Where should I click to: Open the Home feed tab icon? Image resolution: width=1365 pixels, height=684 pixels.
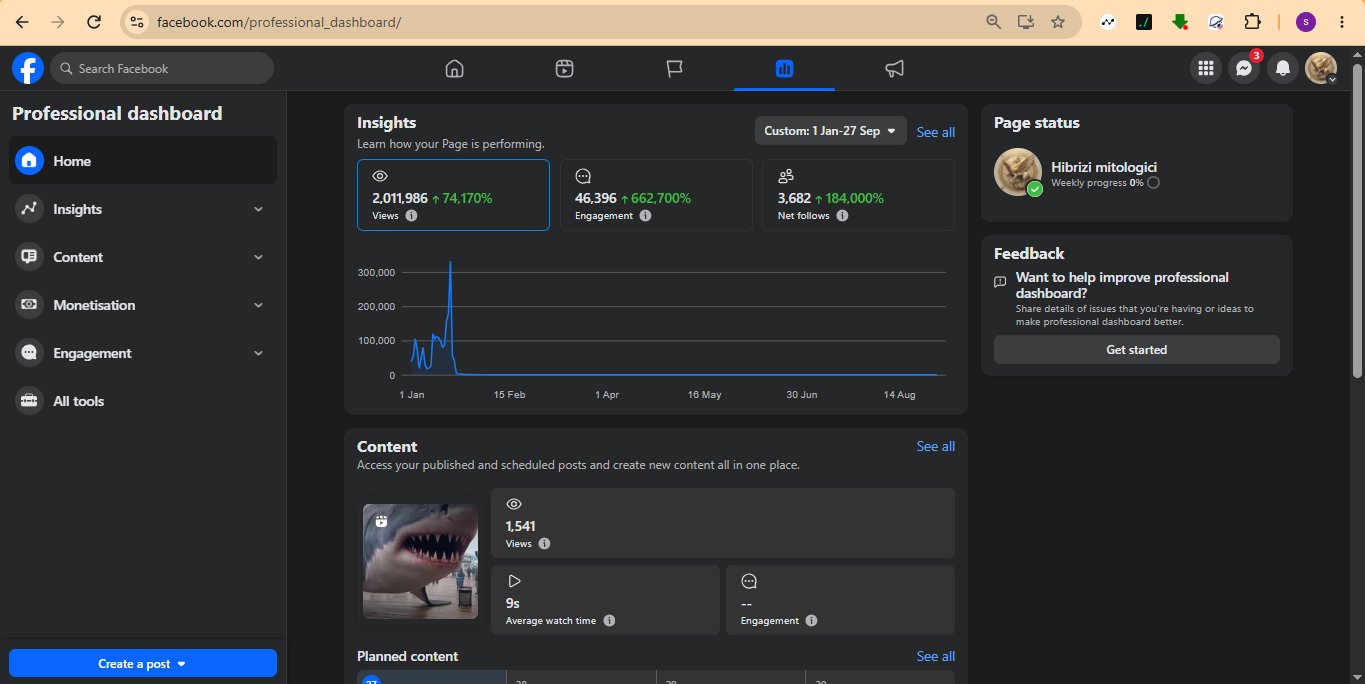coord(454,68)
